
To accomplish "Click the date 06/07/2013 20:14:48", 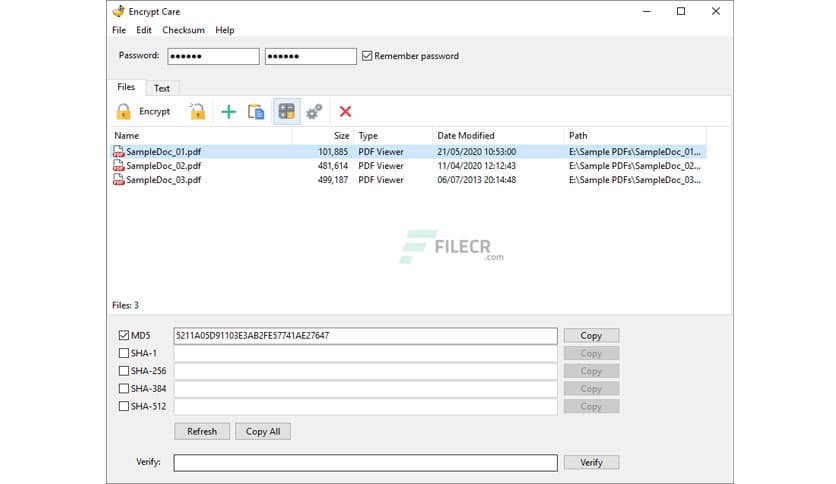I will [477, 180].
